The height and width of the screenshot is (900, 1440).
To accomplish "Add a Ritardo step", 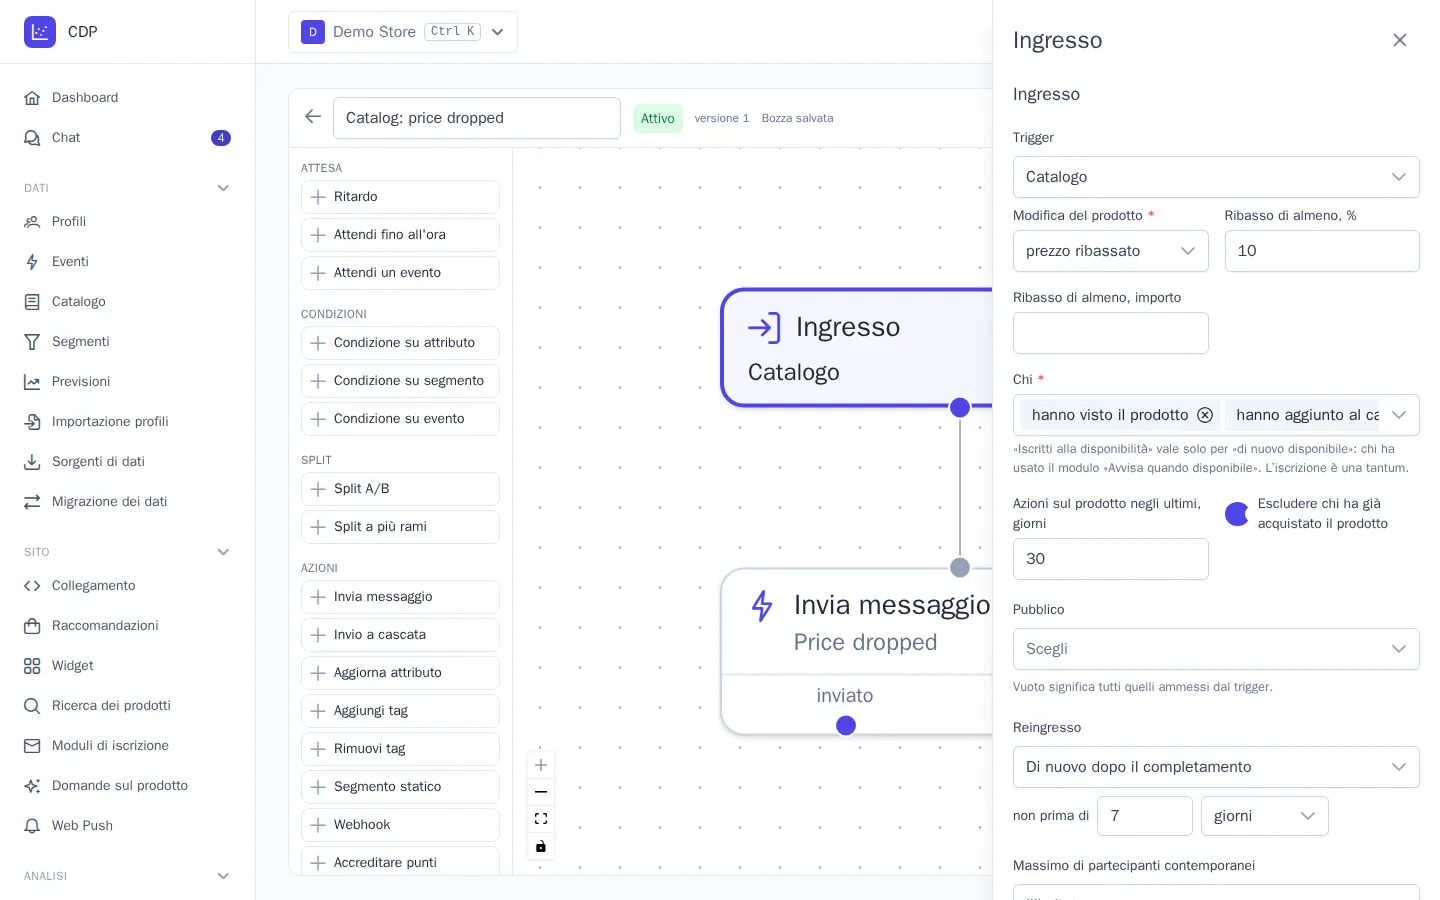I will point(400,197).
